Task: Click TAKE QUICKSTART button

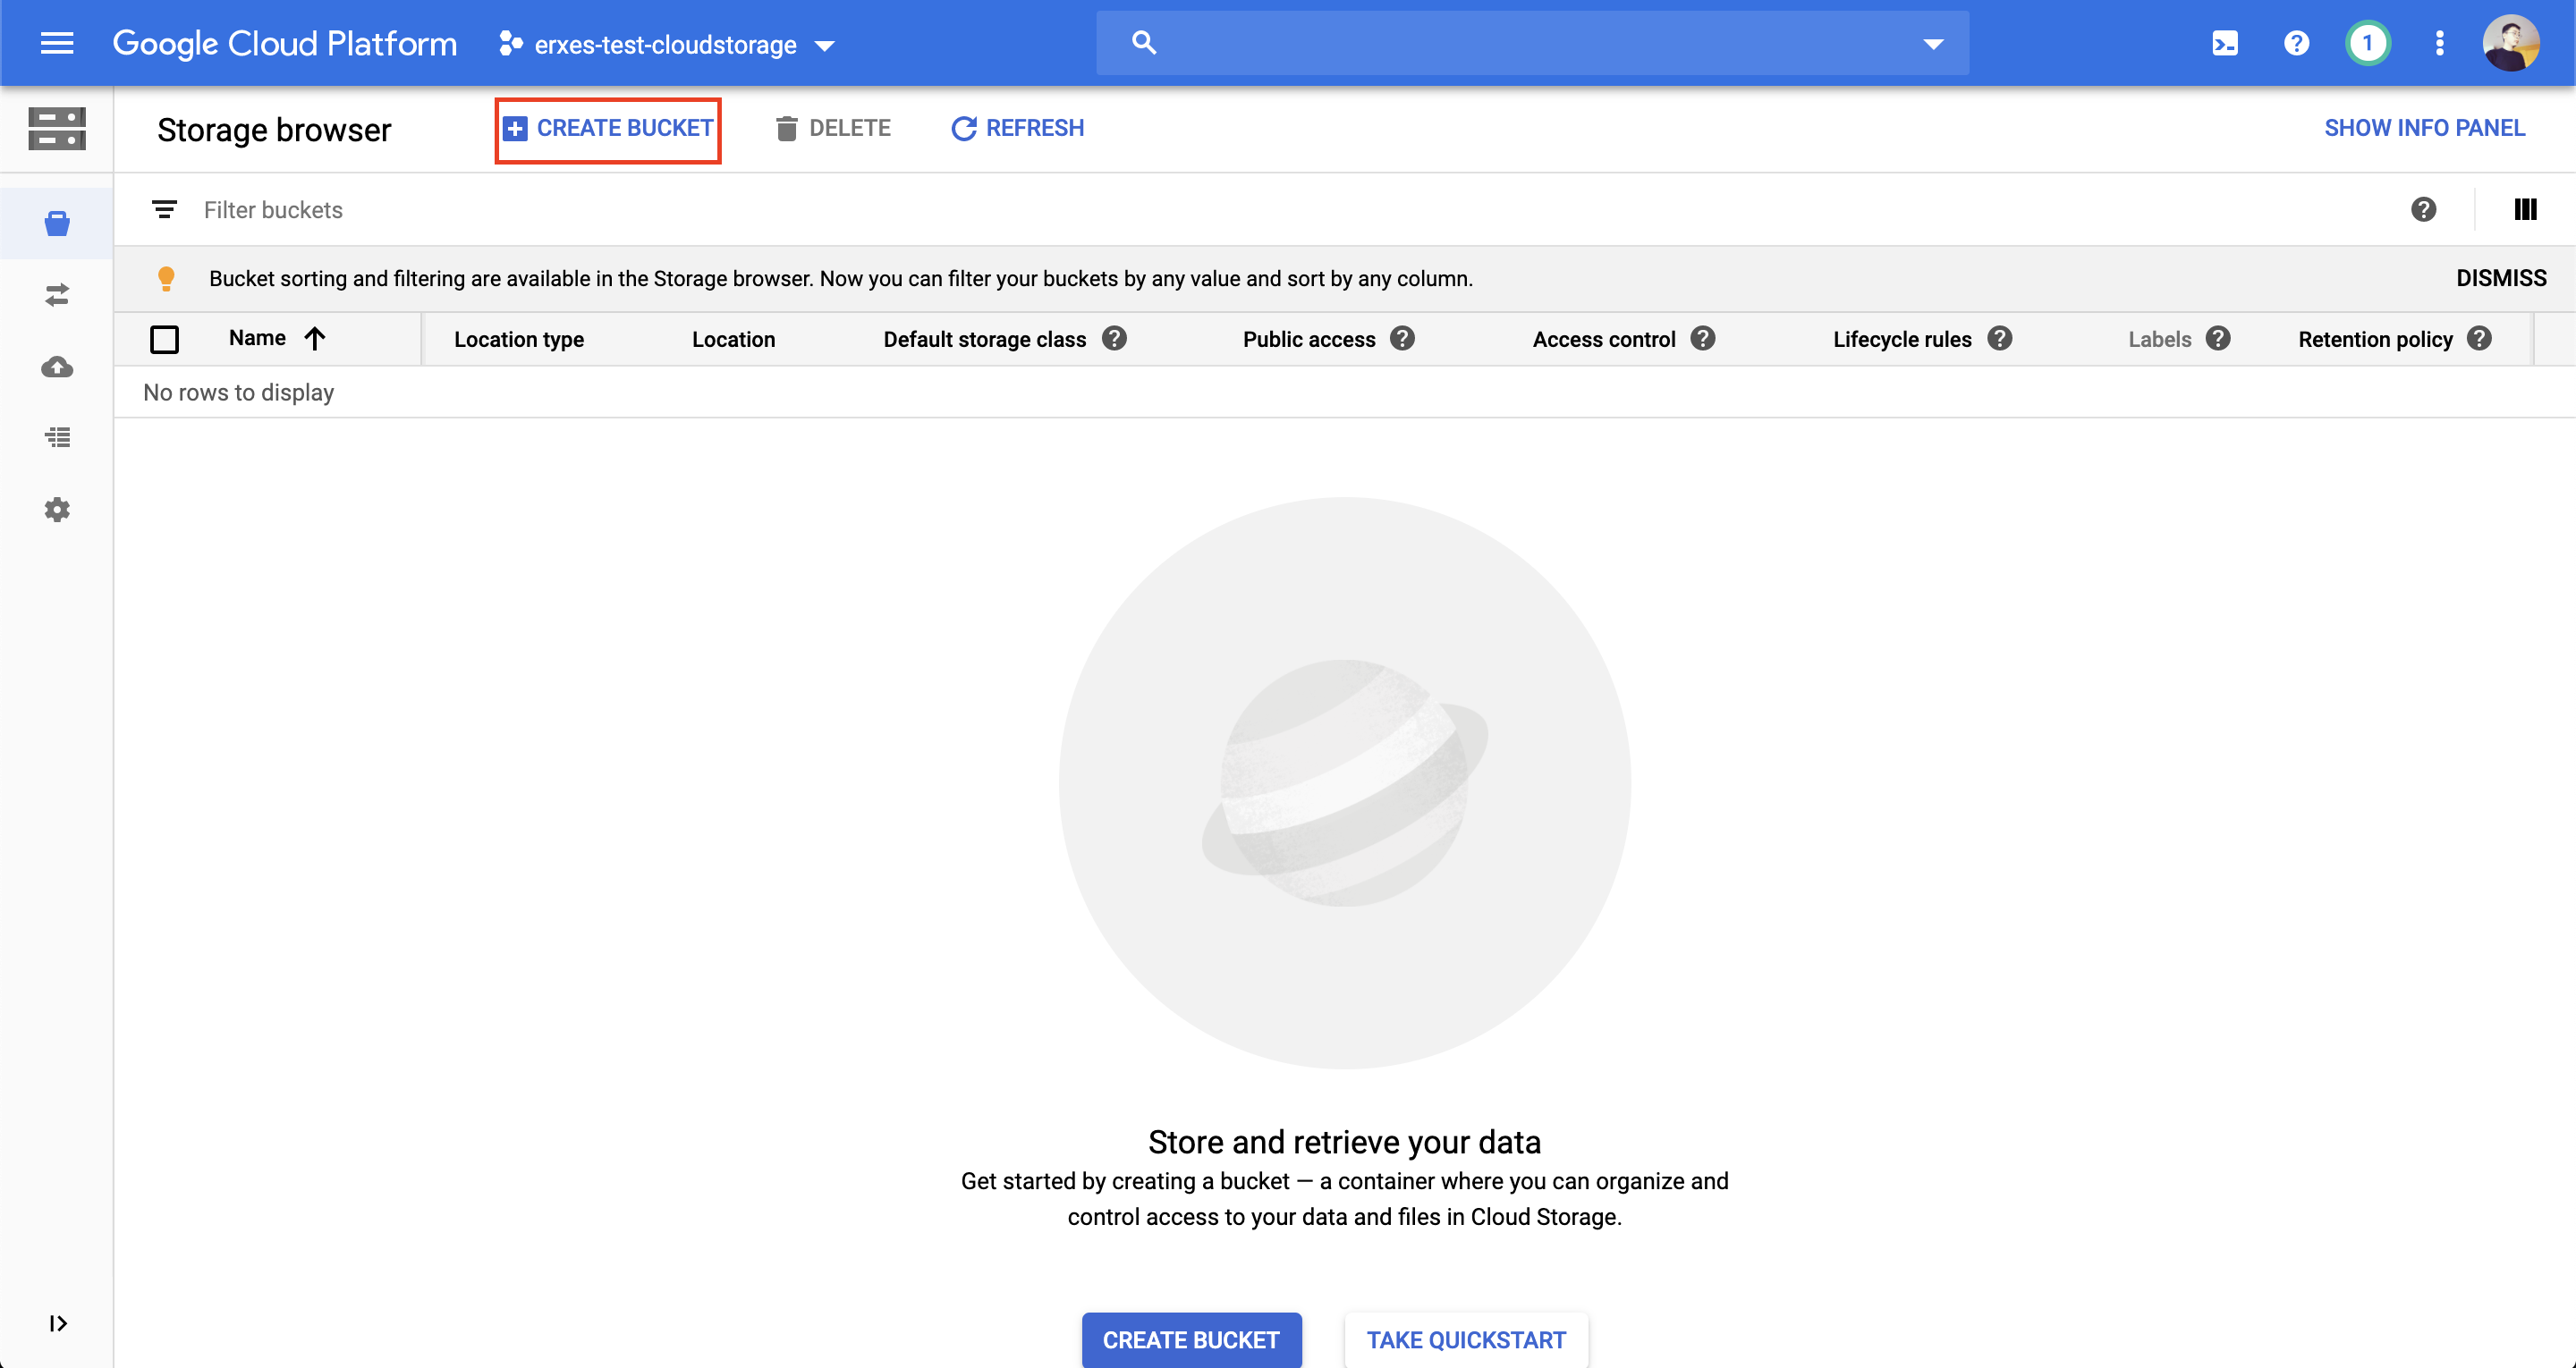Action: click(1466, 1340)
